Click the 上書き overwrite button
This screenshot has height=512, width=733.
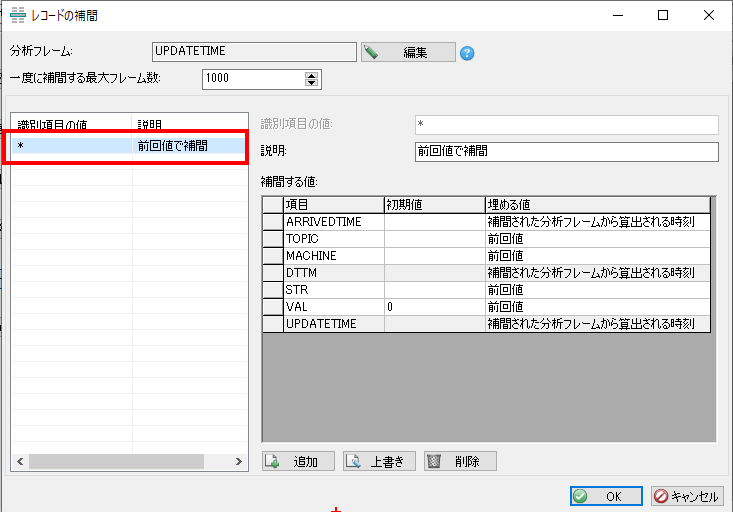click(x=379, y=461)
